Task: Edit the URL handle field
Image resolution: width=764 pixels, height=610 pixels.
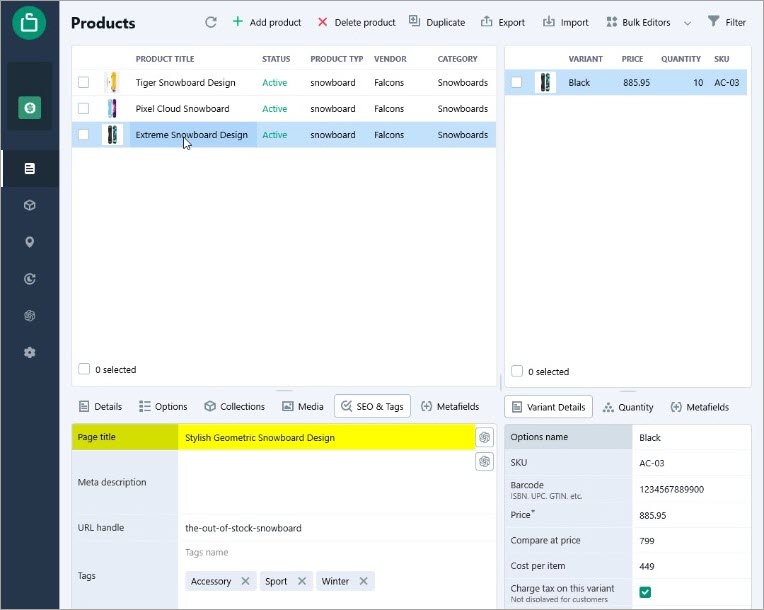Action: [x=336, y=528]
